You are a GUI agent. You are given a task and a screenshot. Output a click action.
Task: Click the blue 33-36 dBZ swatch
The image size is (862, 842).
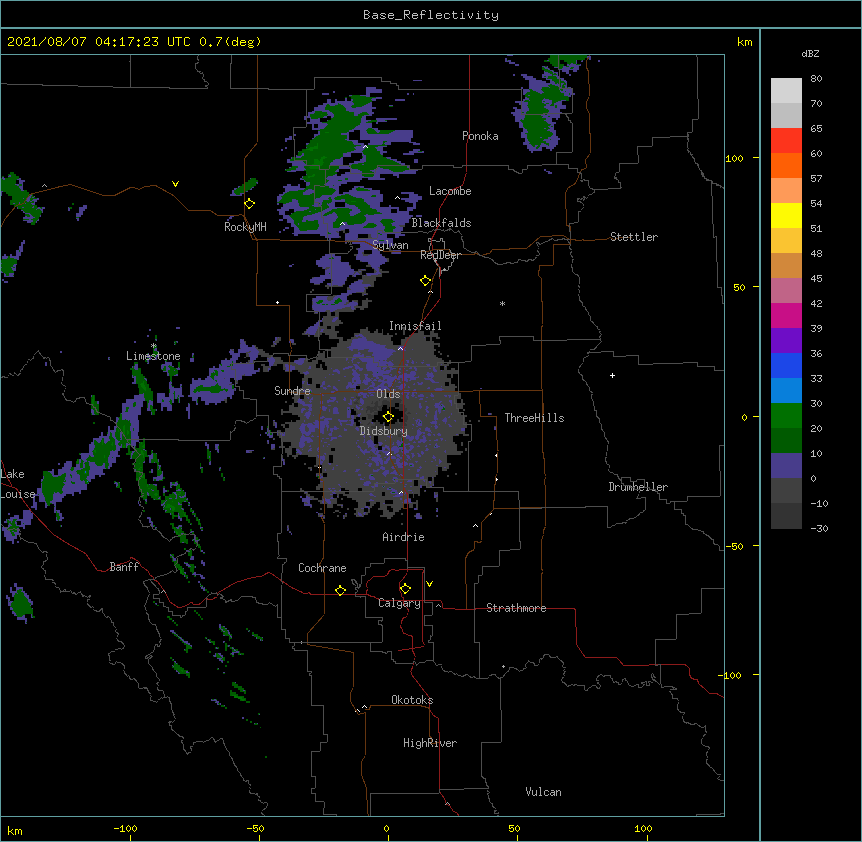point(786,365)
